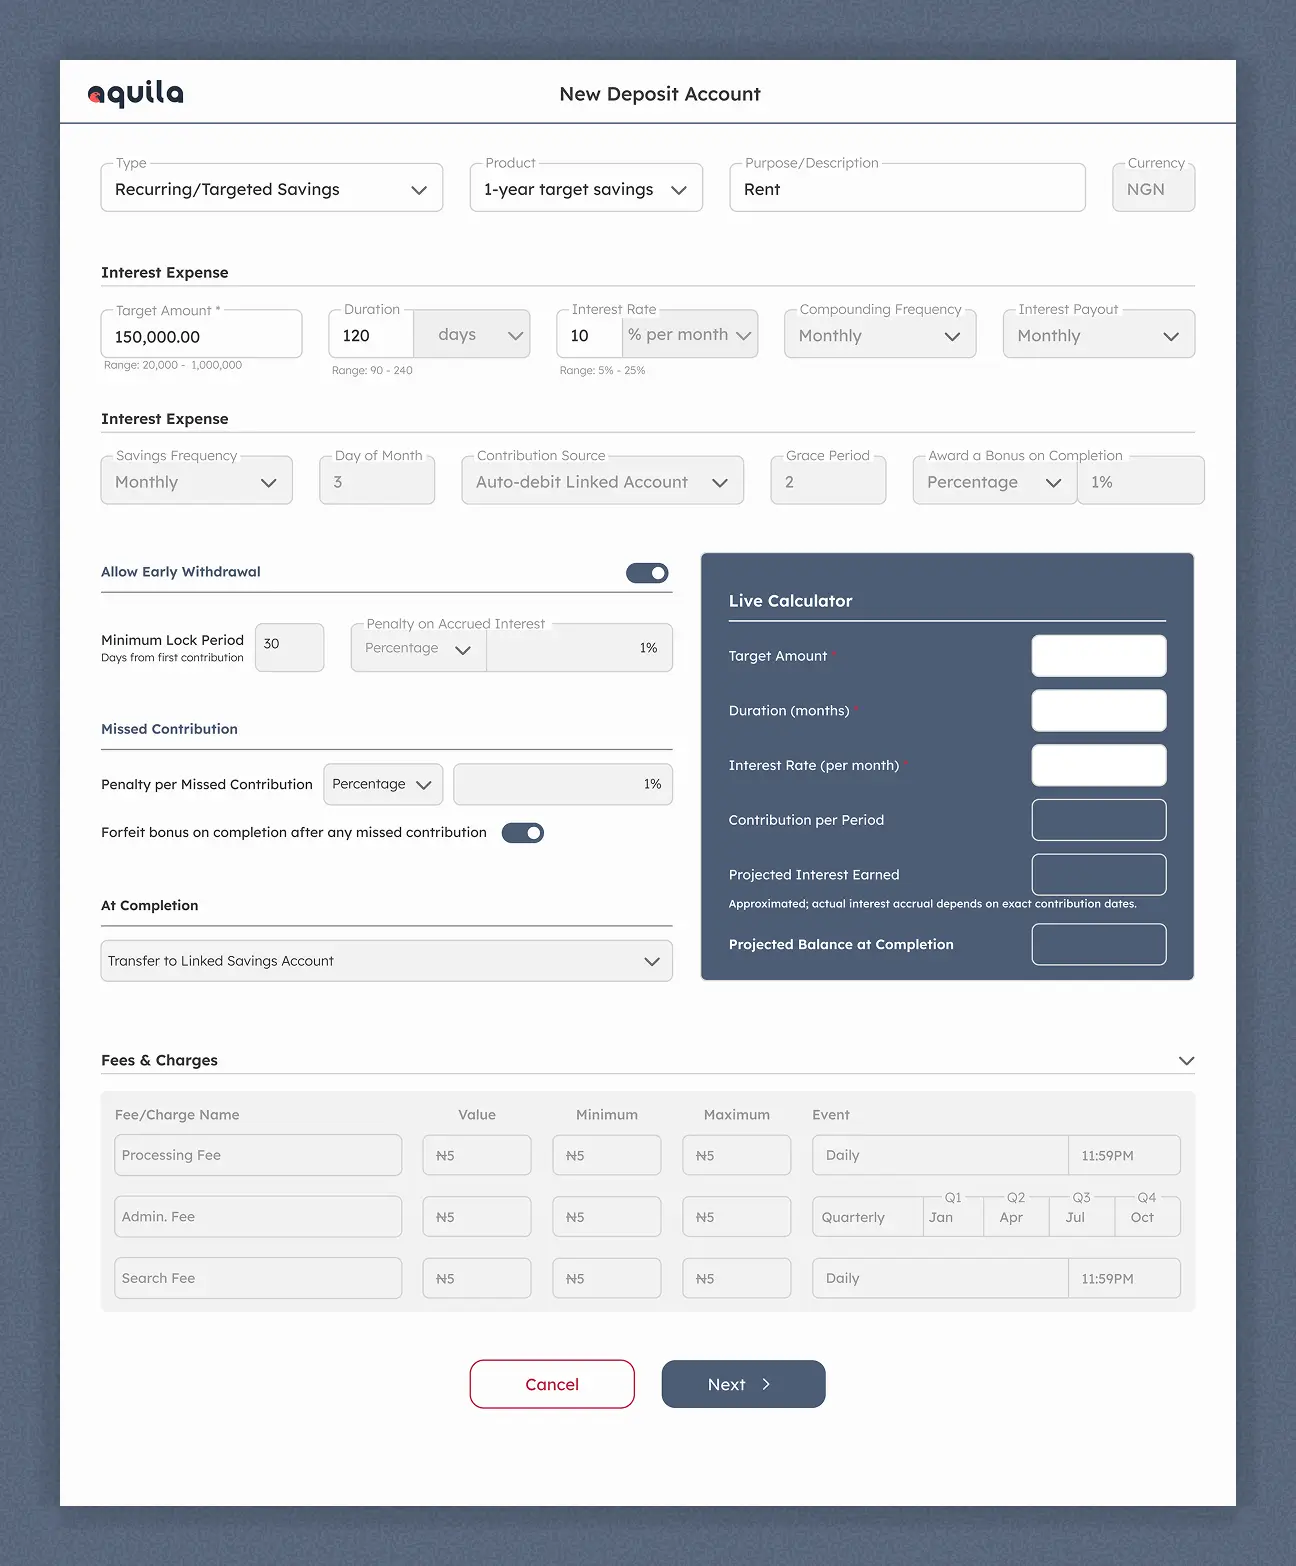Click the Contribution per Period field
The width and height of the screenshot is (1296, 1566).
[1099, 820]
